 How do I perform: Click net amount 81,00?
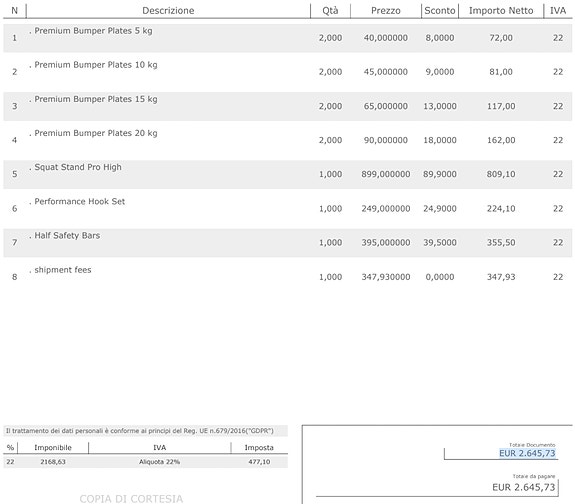(501, 72)
